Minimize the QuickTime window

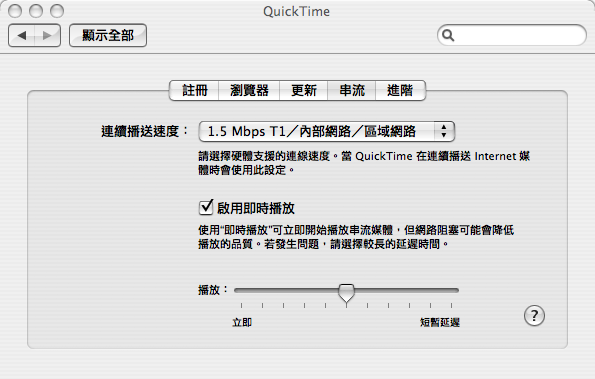(36, 11)
